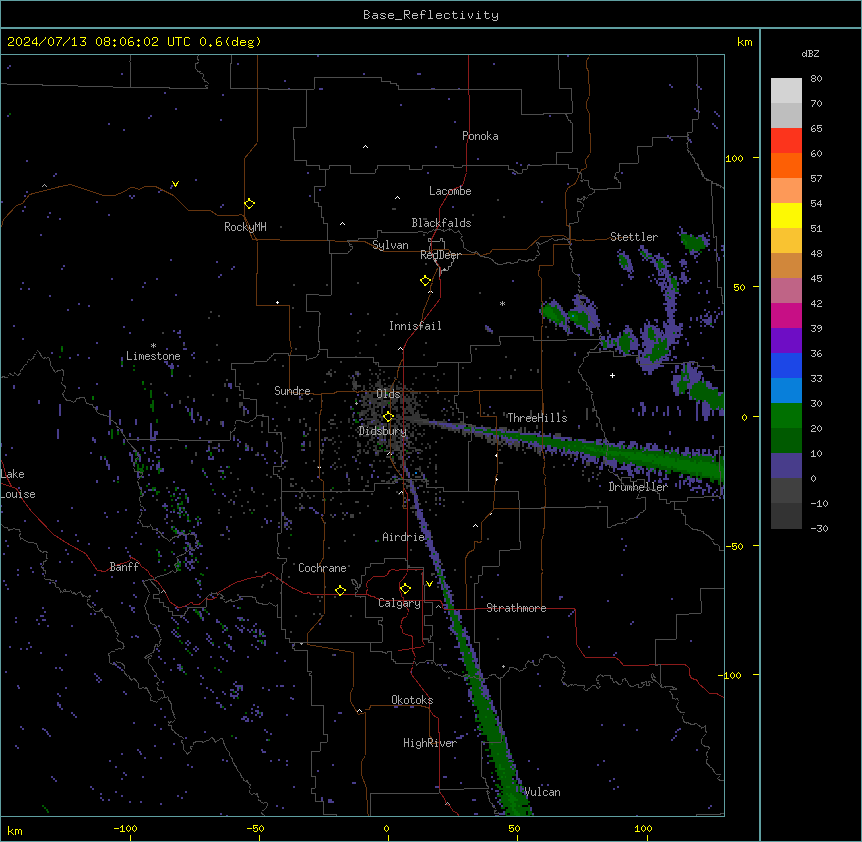Click the Banff town label

[x=124, y=567]
